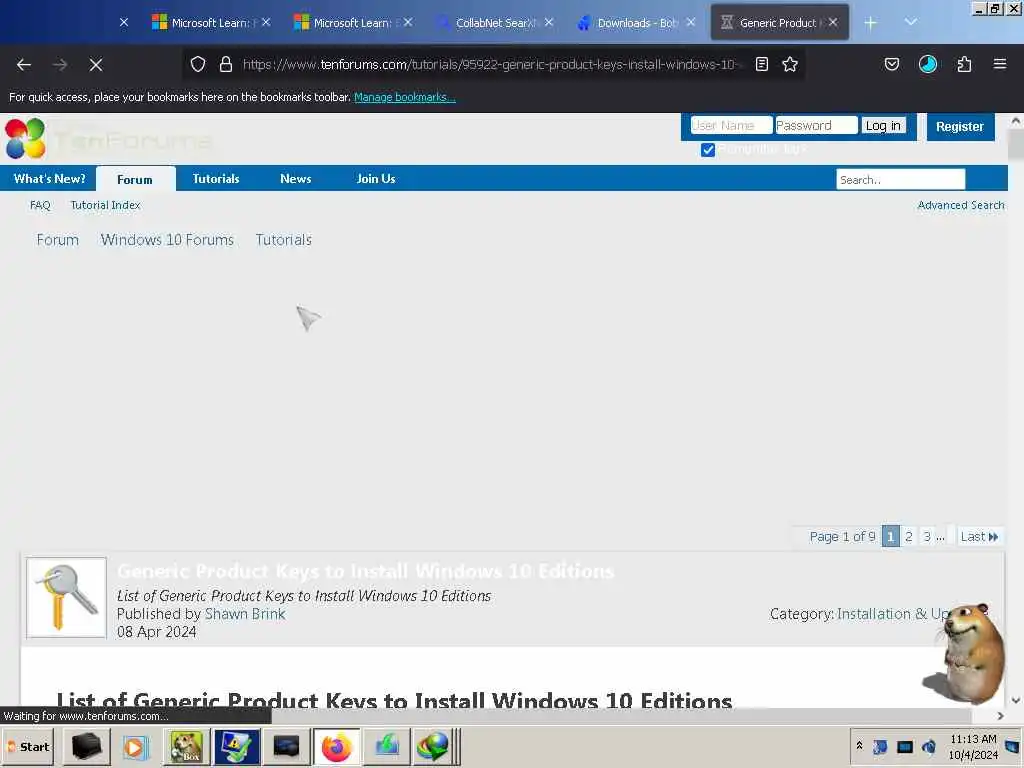Toggle reader view icon in address bar

tap(761, 64)
